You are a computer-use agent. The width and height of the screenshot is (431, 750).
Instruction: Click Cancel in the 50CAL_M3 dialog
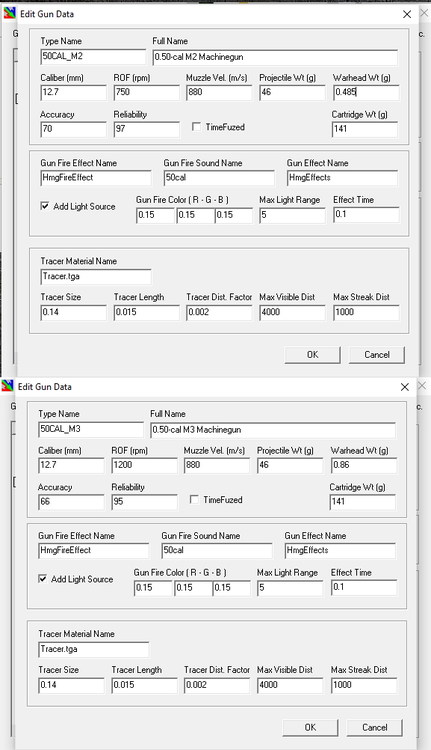(x=375, y=727)
